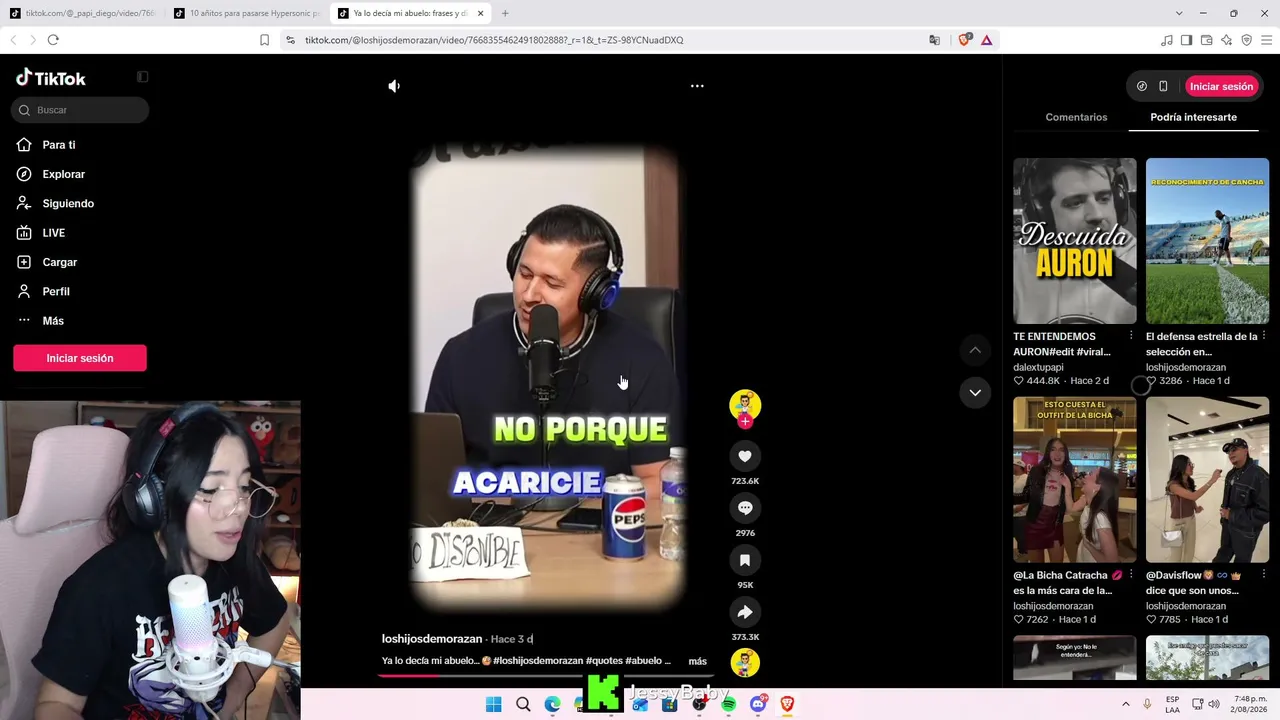Open the TikTok coins icon near login
Viewport: 1280px width, 720px height.
[1142, 86]
